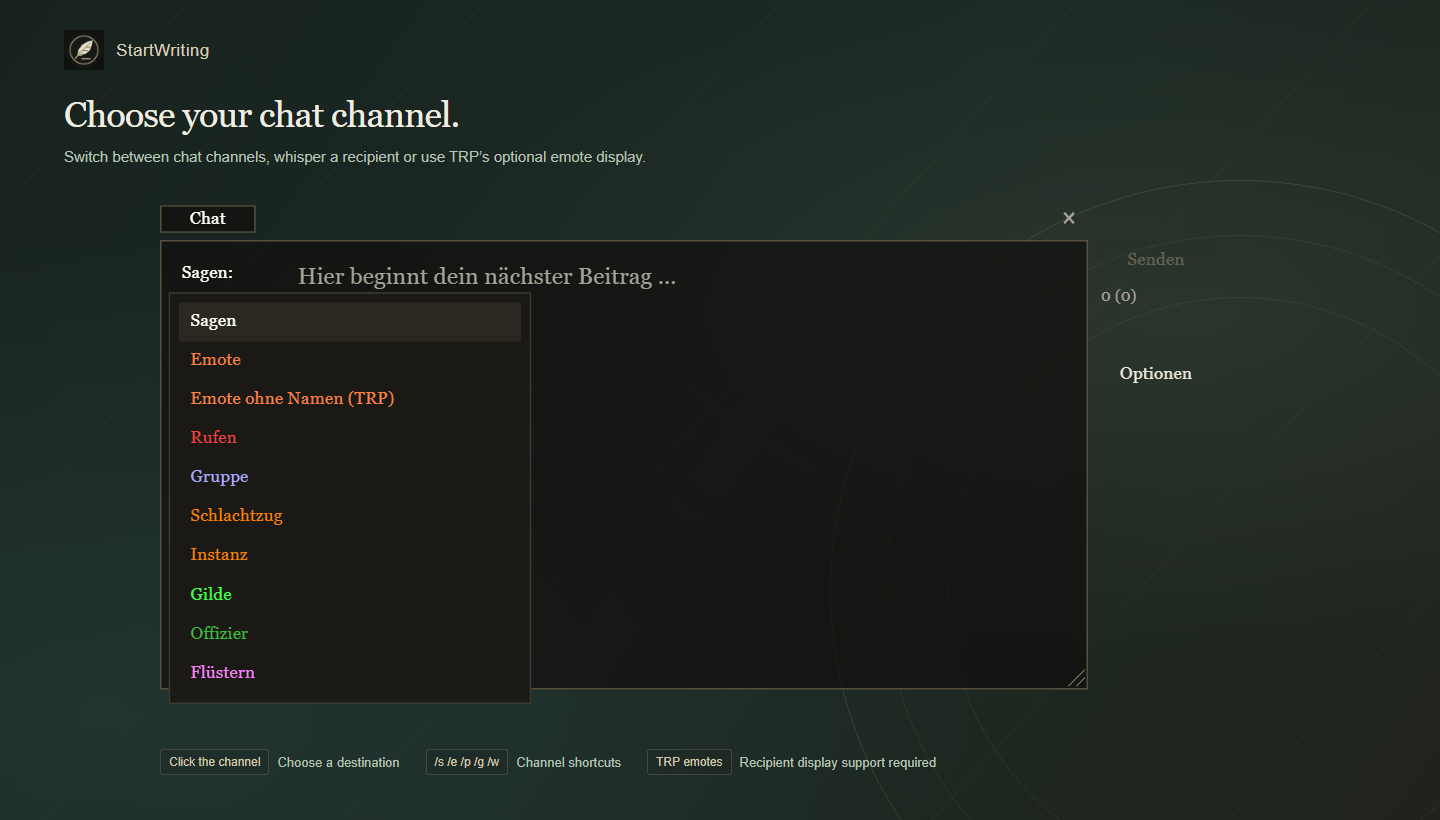Screen dimensions: 1440x820
Task: Click 'Choose your chat channel.' heading
Action: point(262,115)
